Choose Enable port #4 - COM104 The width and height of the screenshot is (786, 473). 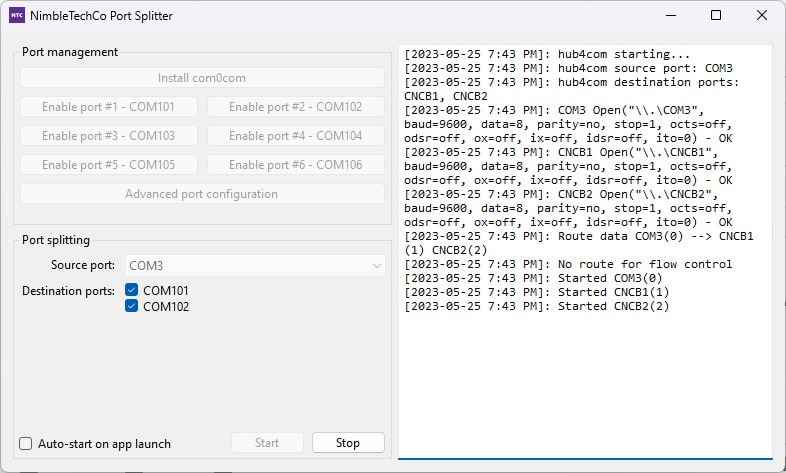(x=295, y=136)
